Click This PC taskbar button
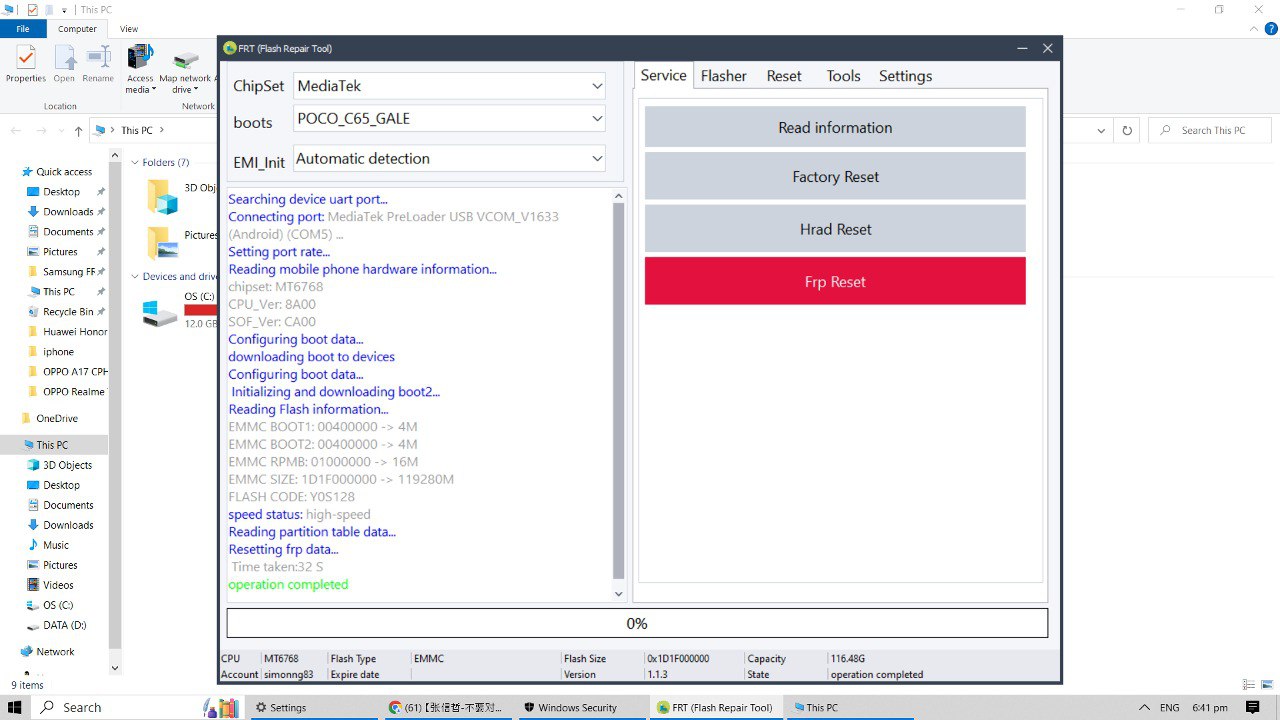Viewport: 1280px width, 720px height. click(x=849, y=707)
